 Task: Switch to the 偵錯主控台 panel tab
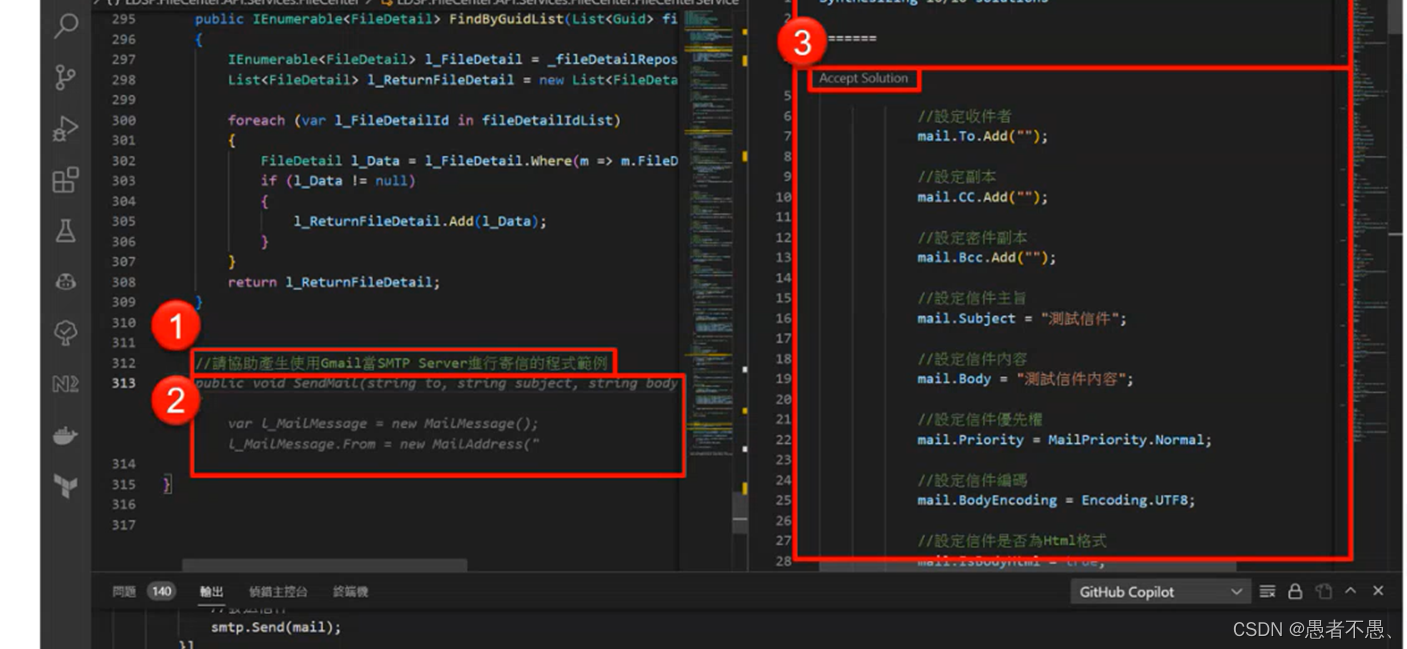278,591
